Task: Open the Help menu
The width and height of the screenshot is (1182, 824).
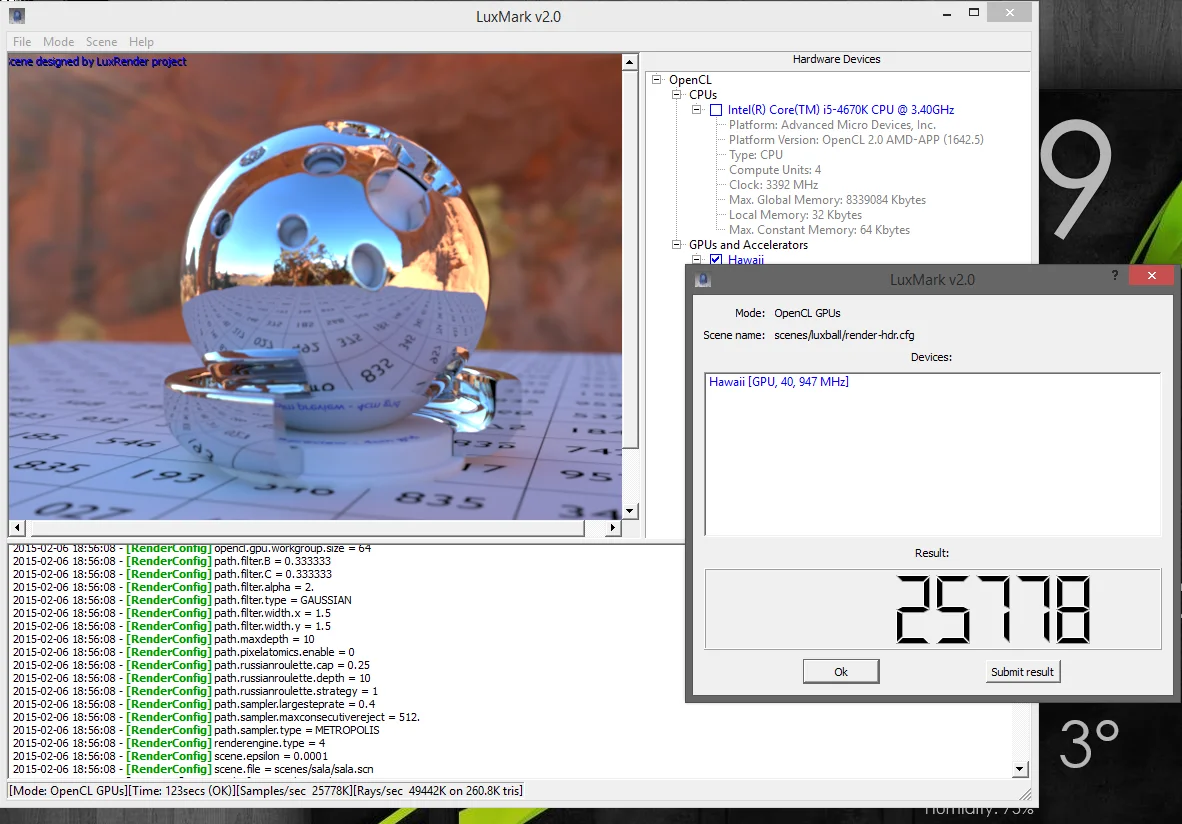Action: [x=141, y=41]
